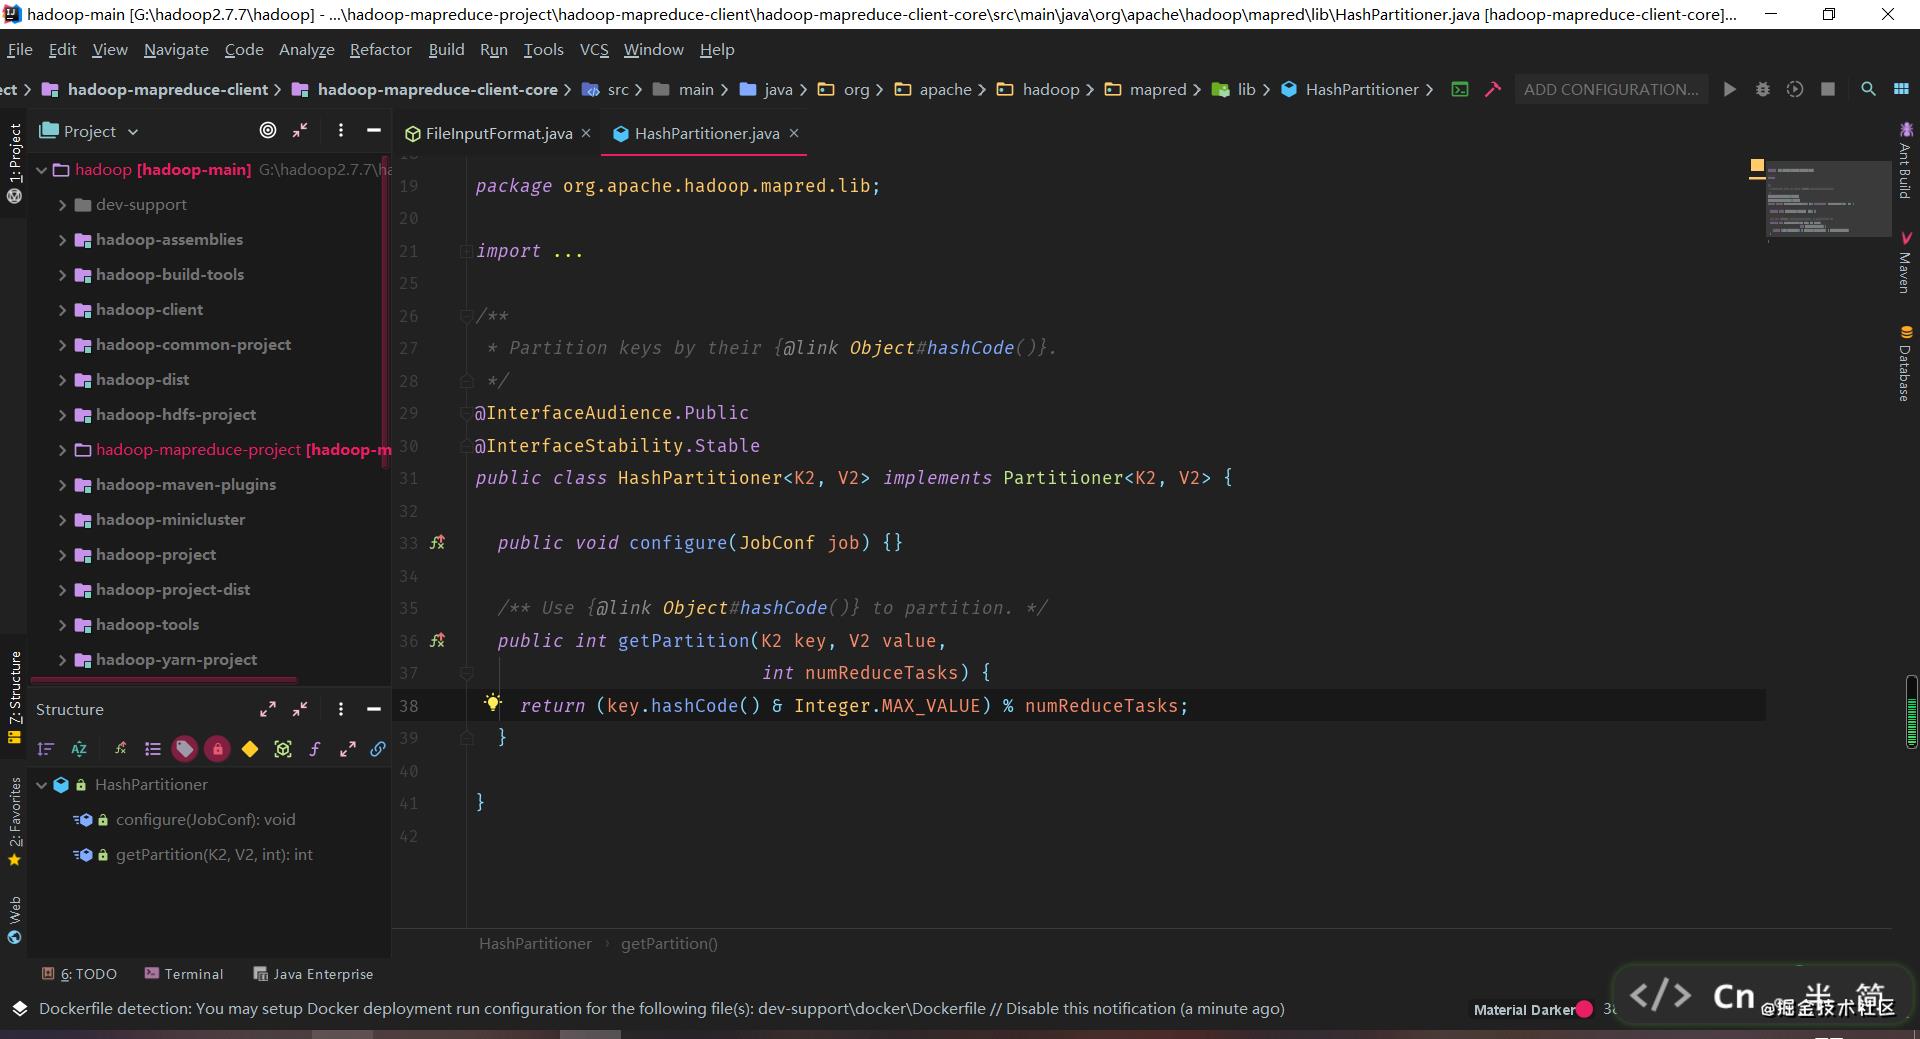This screenshot has height=1039, width=1920.
Task: Click the Debug bug icon in toolbar
Action: point(1763,89)
